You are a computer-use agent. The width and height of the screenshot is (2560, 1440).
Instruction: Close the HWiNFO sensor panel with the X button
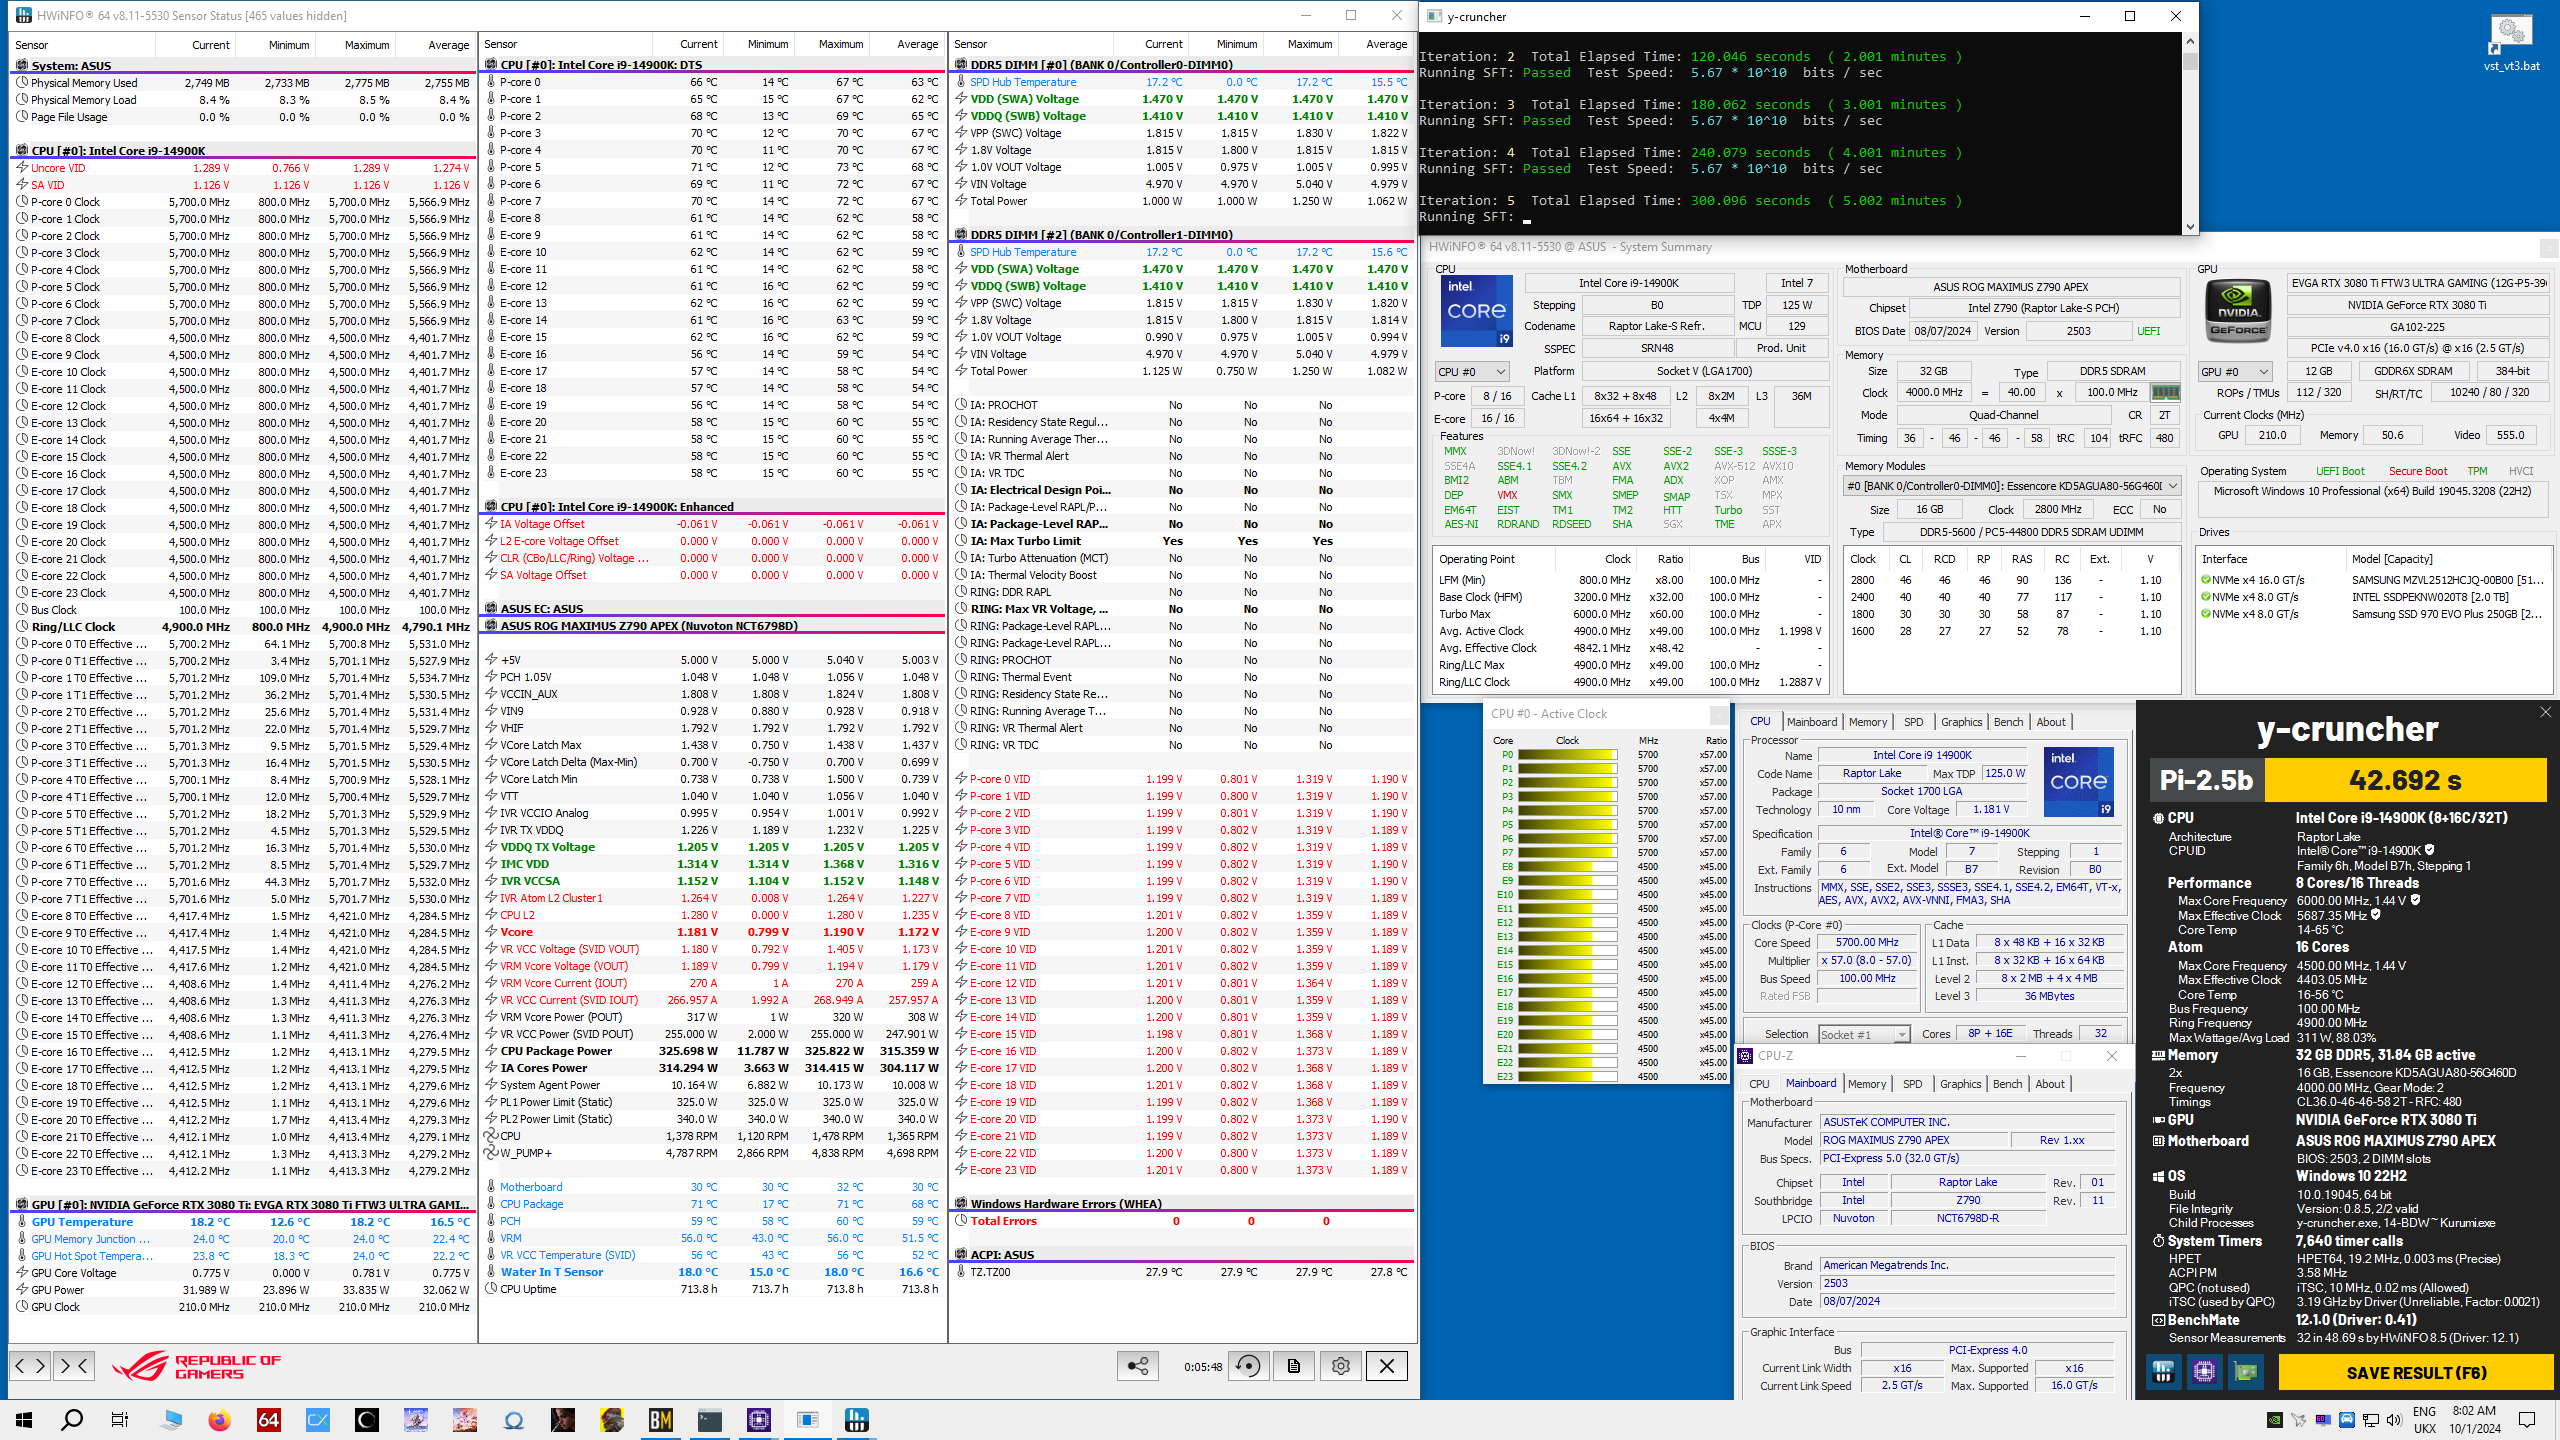click(x=1387, y=1366)
